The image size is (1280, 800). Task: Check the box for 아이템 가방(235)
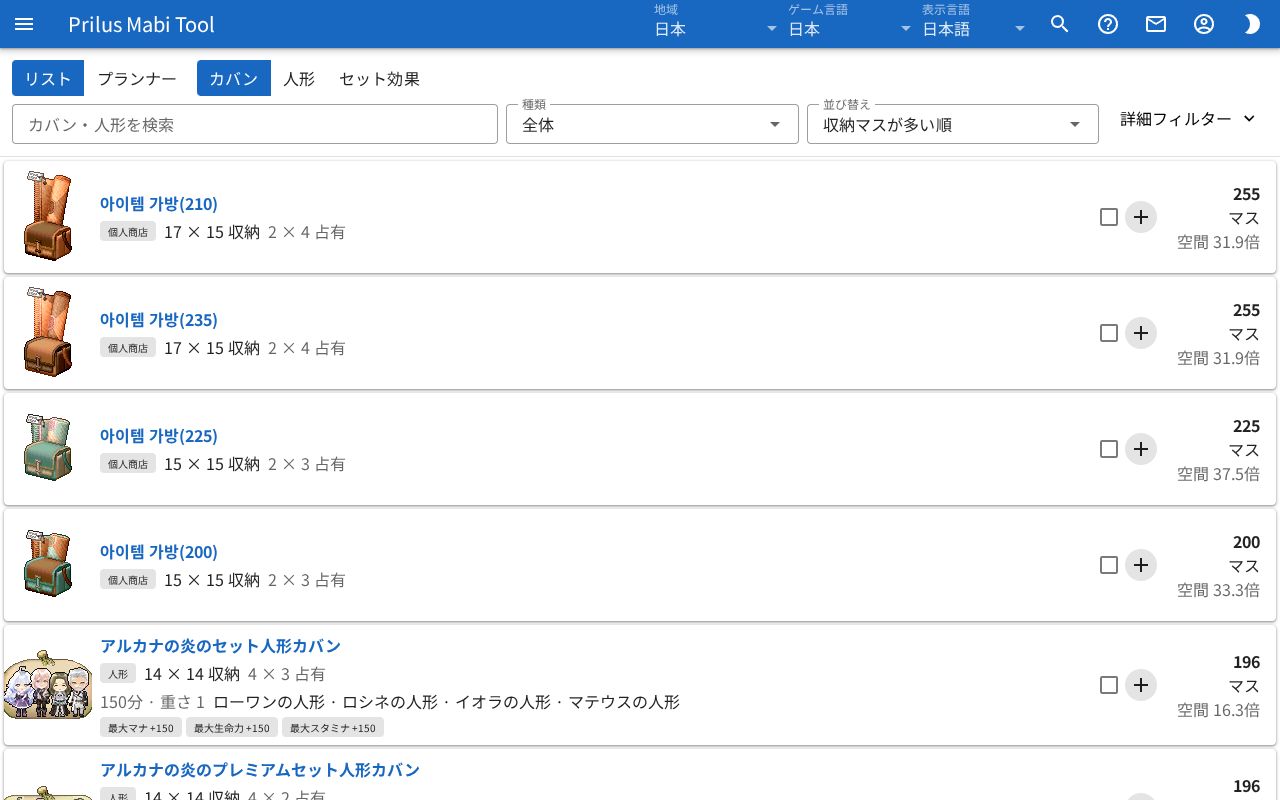click(x=1108, y=333)
